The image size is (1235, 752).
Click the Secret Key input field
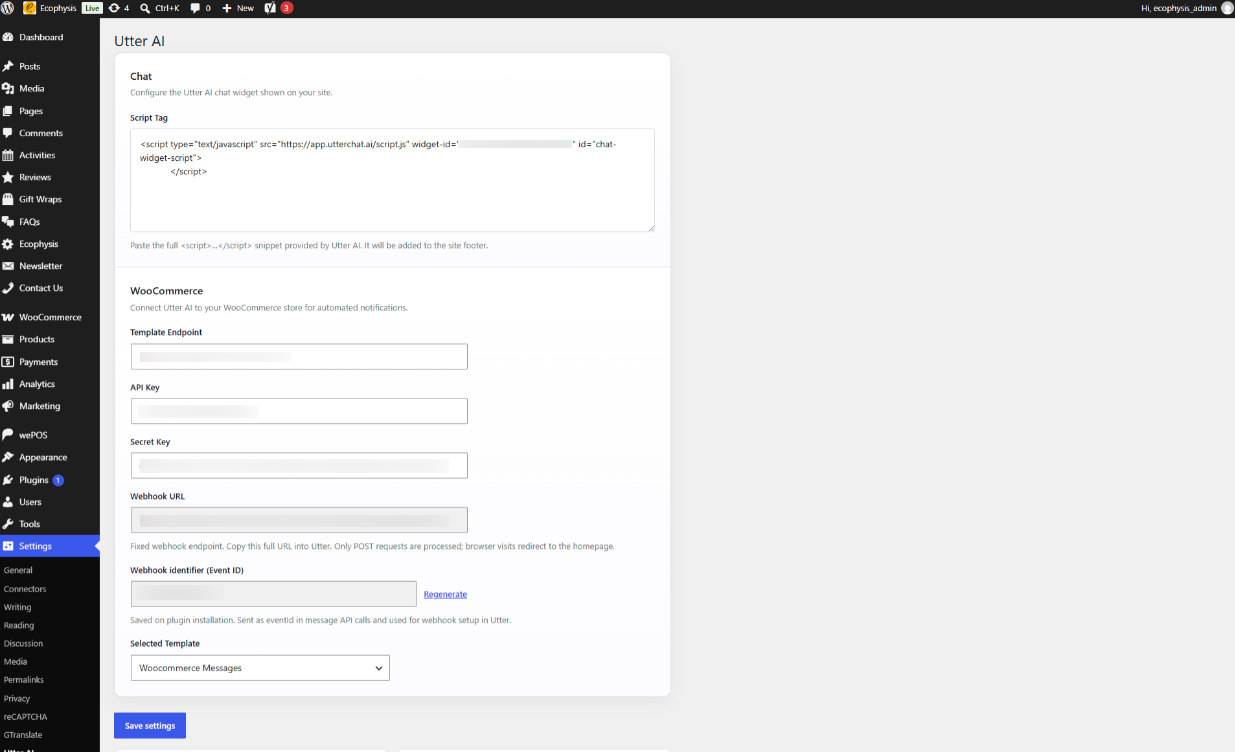[299, 466]
